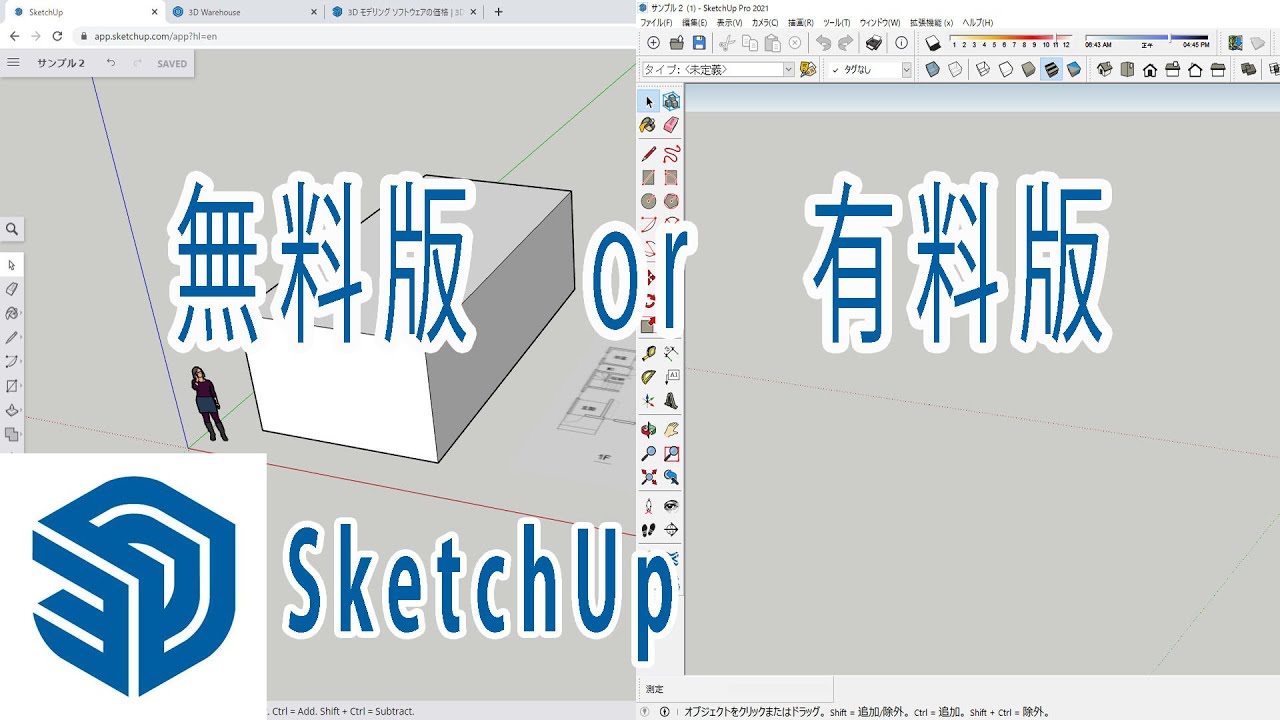Open a new browser tab
The height and width of the screenshot is (720, 1280).
pyautogui.click(x=499, y=12)
